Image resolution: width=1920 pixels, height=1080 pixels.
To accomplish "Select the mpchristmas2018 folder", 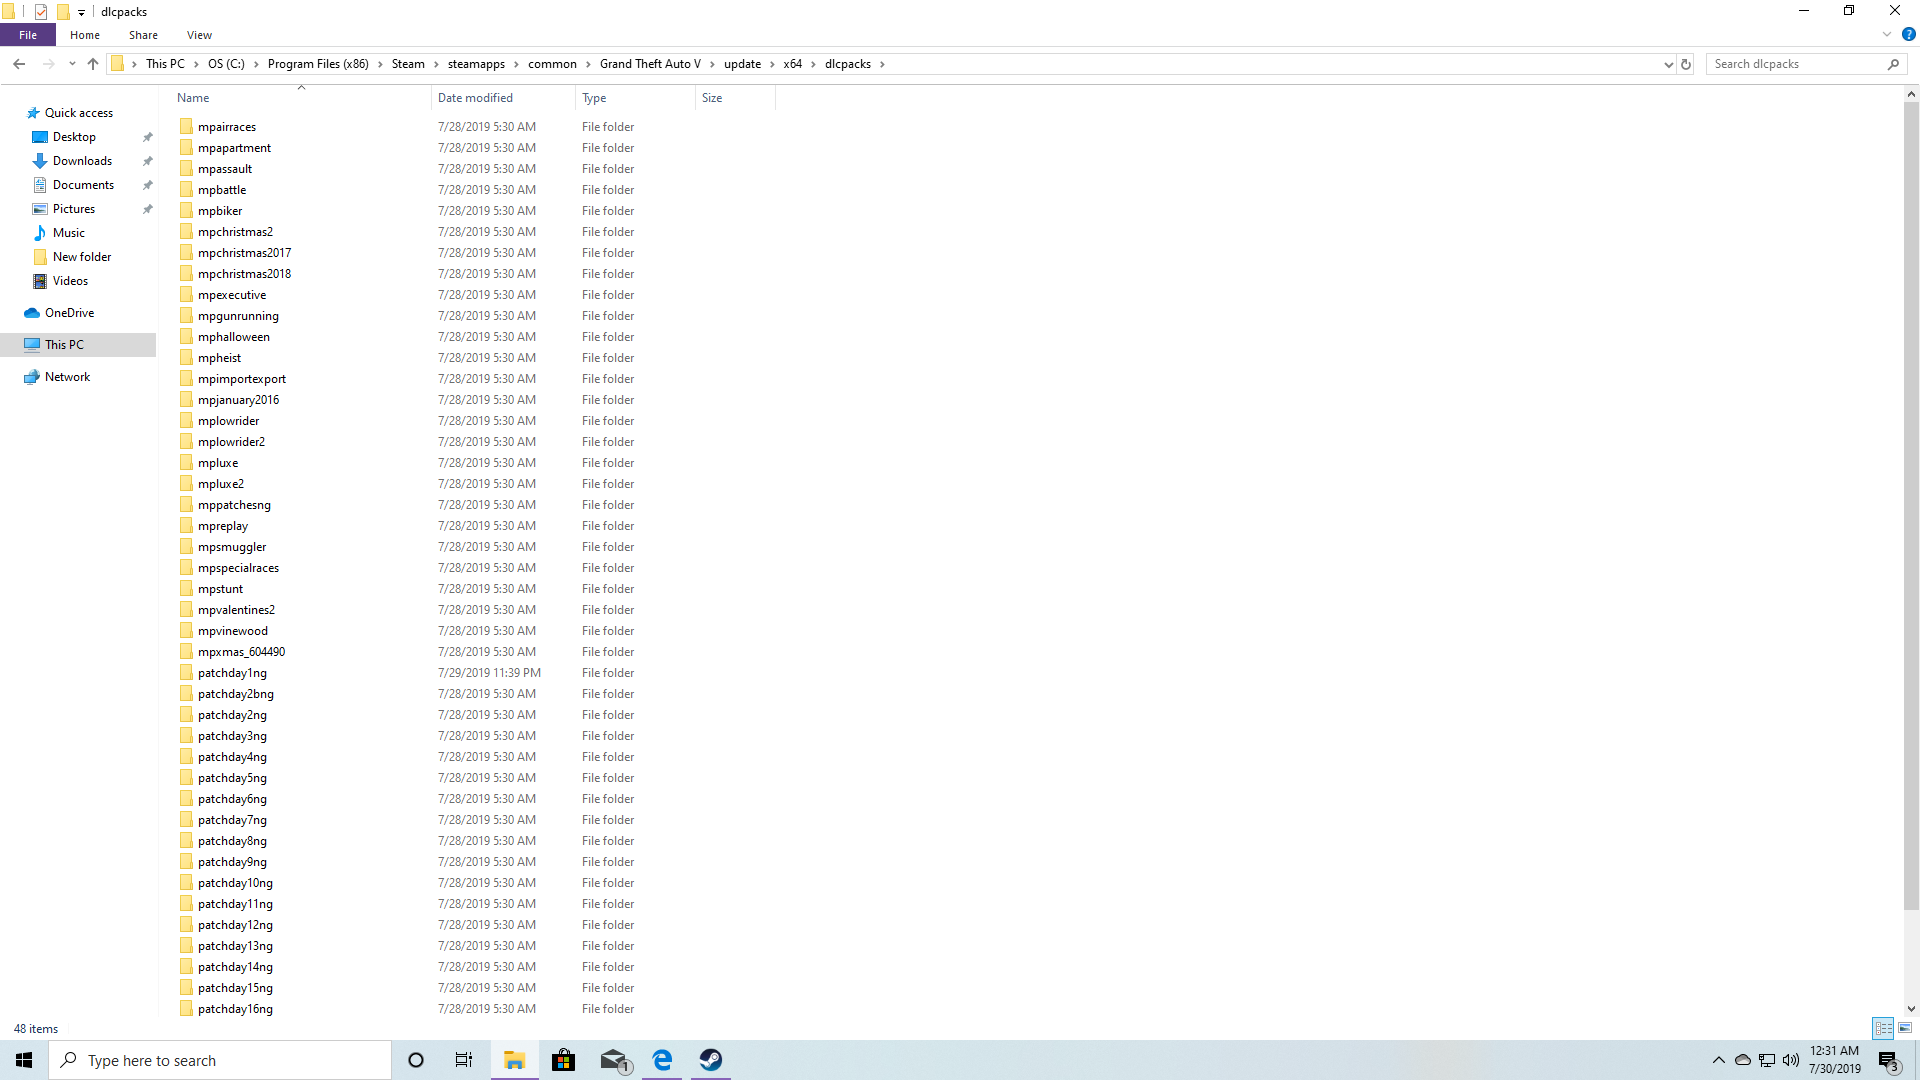I will click(x=244, y=274).
